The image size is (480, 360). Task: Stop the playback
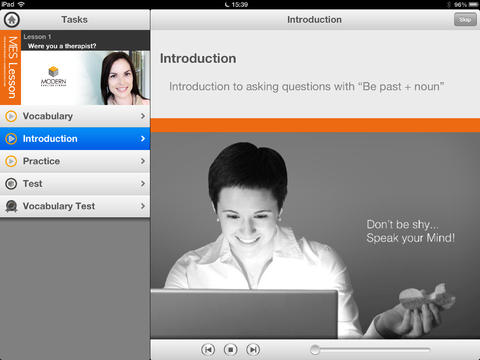231,350
